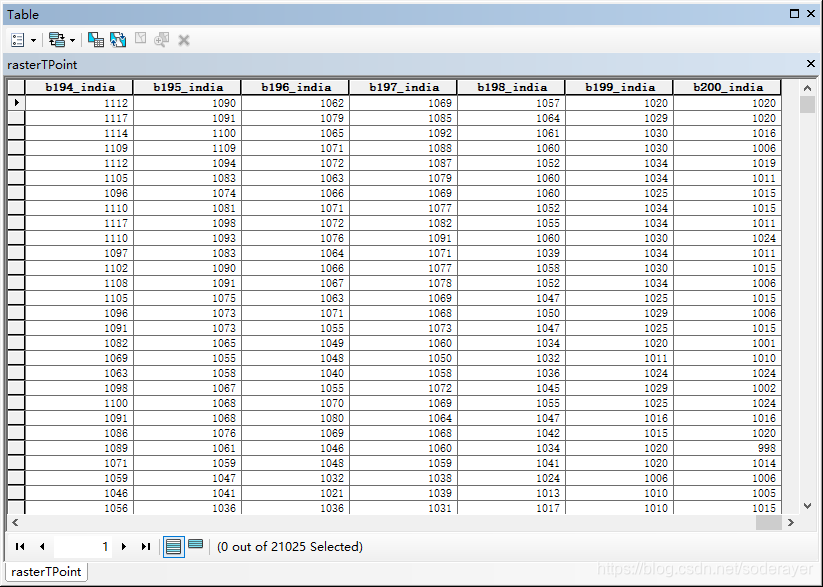The image size is (823, 587).
Task: Click the Delete Selected icon
Action: [x=184, y=40]
